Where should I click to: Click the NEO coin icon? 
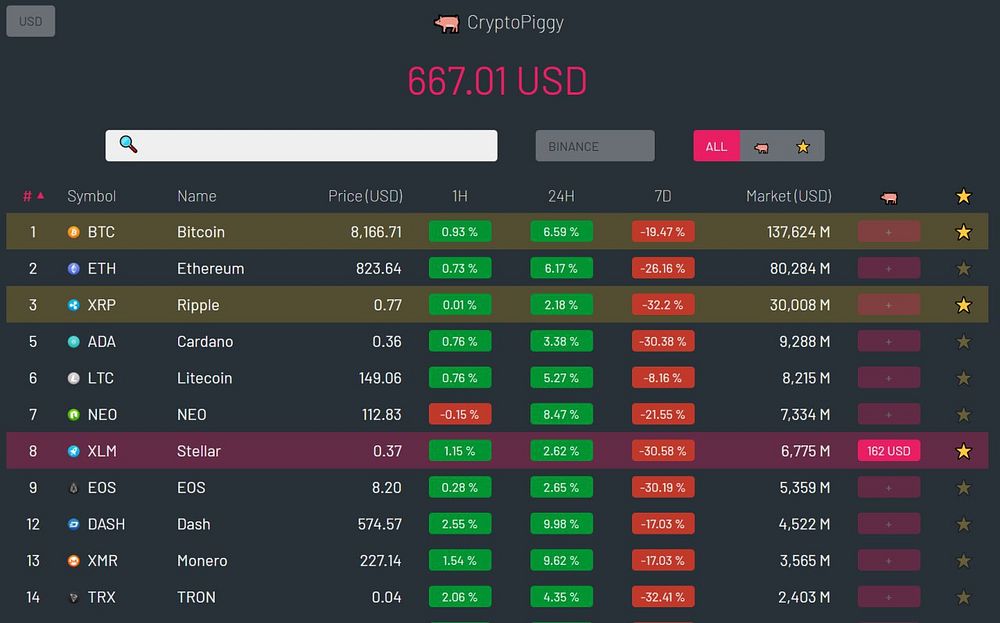point(74,414)
